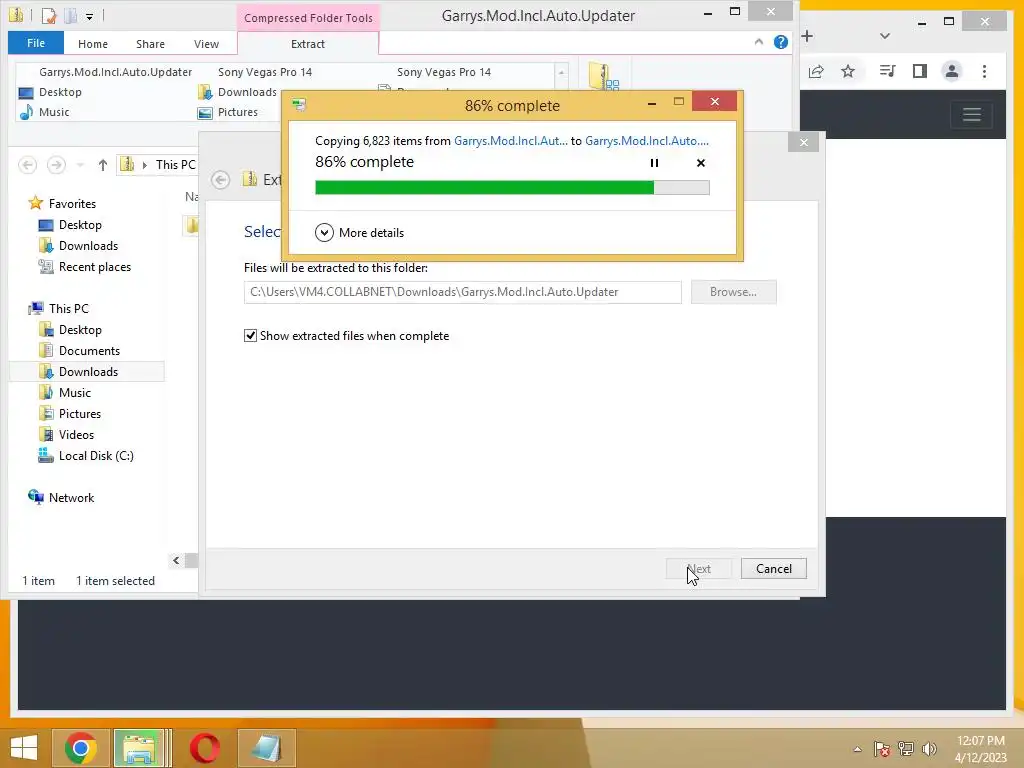
Task: Pick Garrys.Mod.Incl.Auto.Updater in Extract To list
Action: (x=116, y=72)
